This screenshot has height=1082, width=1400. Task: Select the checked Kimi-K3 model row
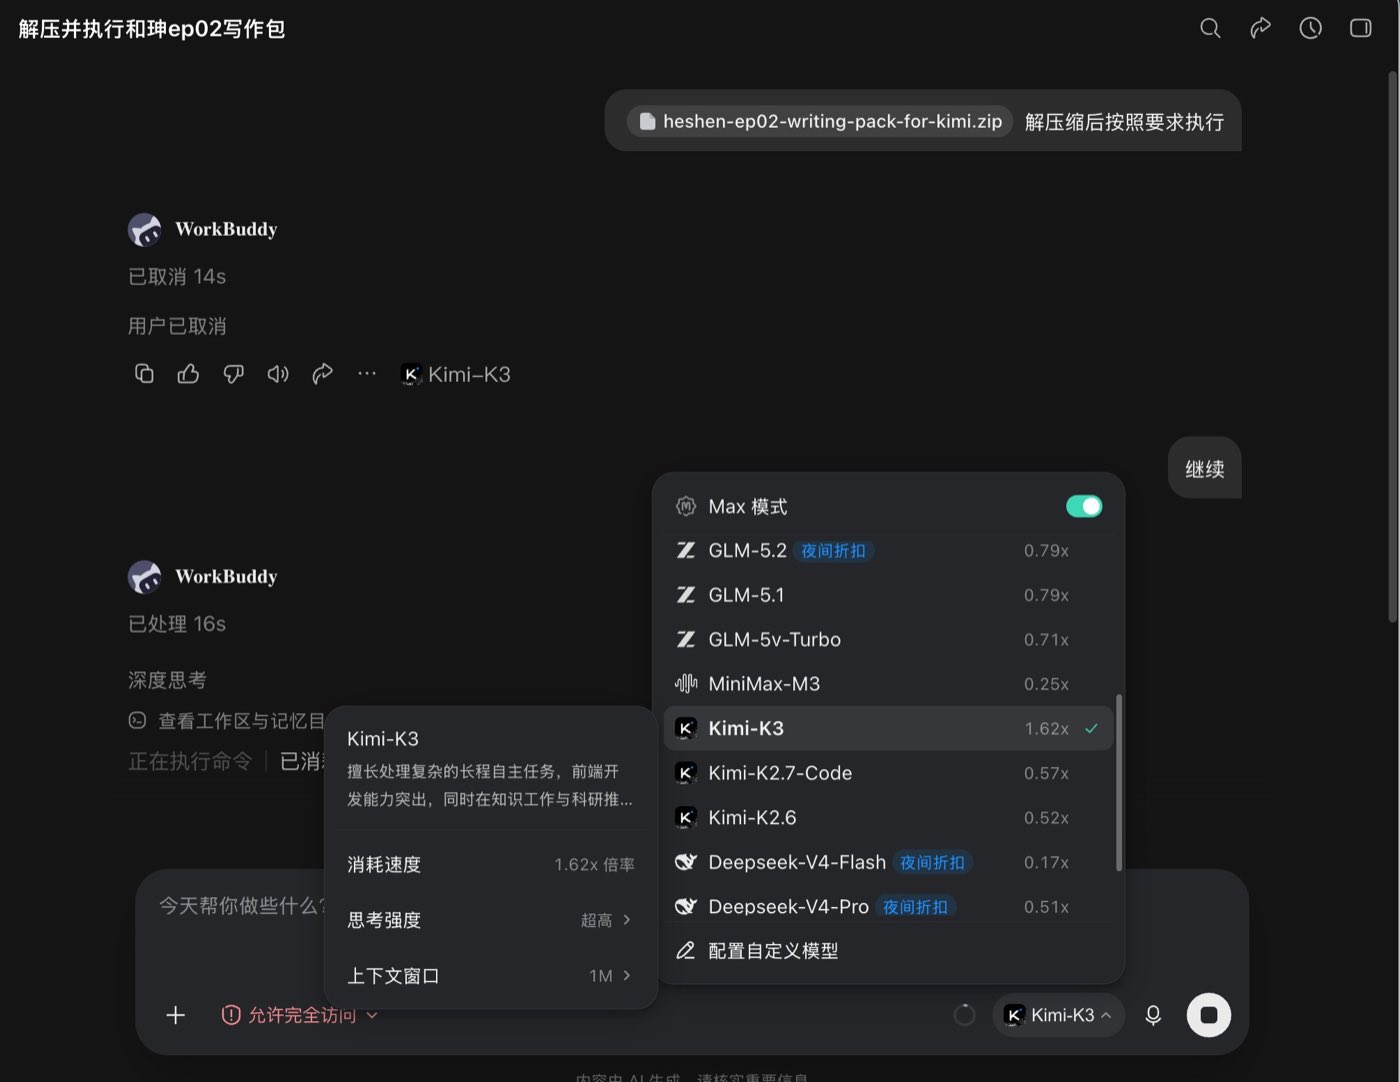point(888,728)
